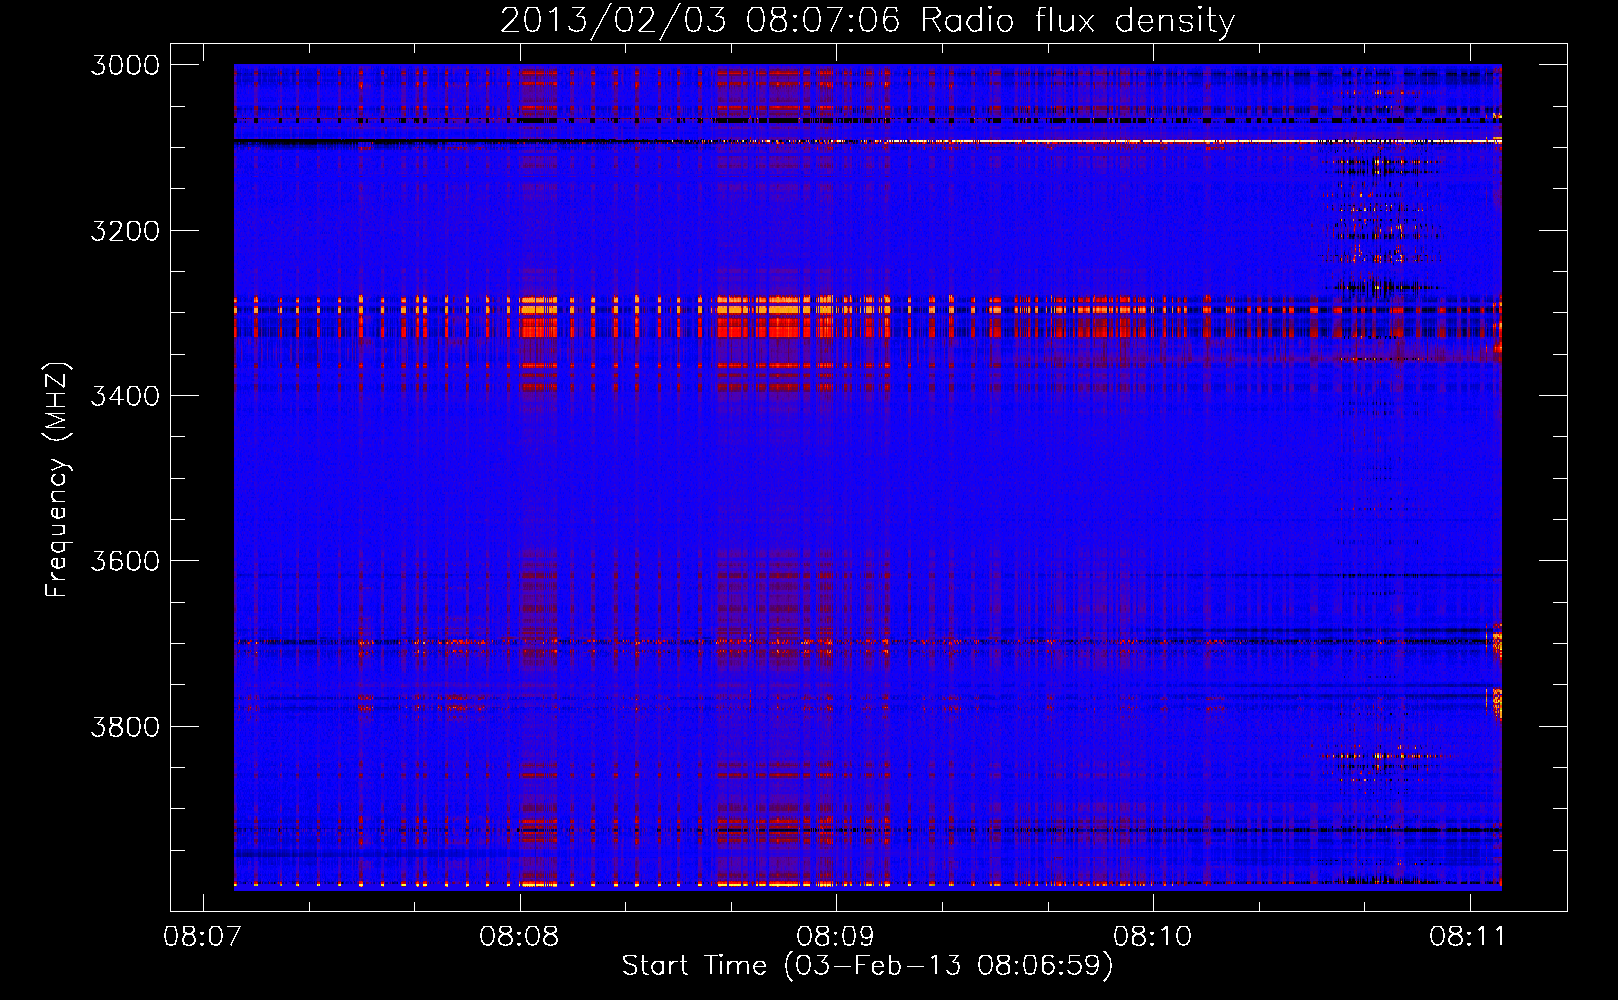The image size is (1618, 1000).
Task: Click the 08:08 time tick label
Action: pyautogui.click(x=519, y=937)
